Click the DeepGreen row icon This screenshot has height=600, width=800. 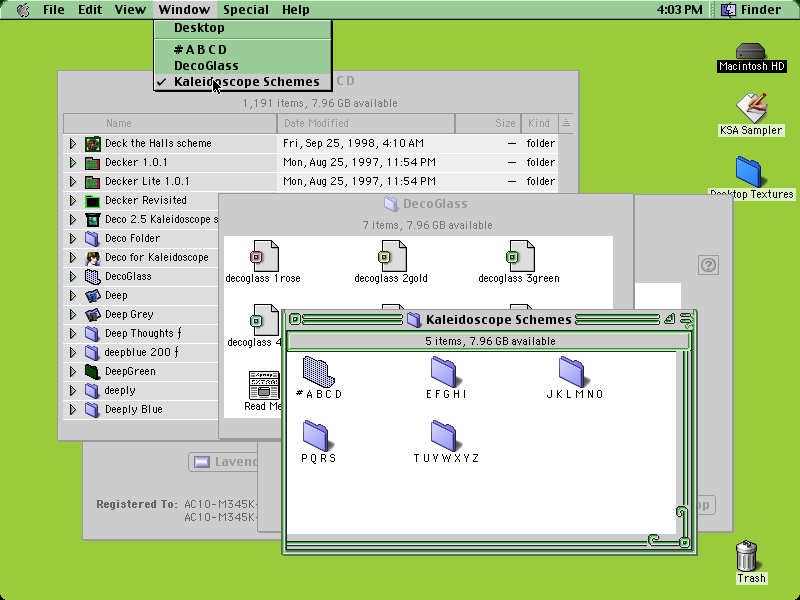(x=92, y=372)
